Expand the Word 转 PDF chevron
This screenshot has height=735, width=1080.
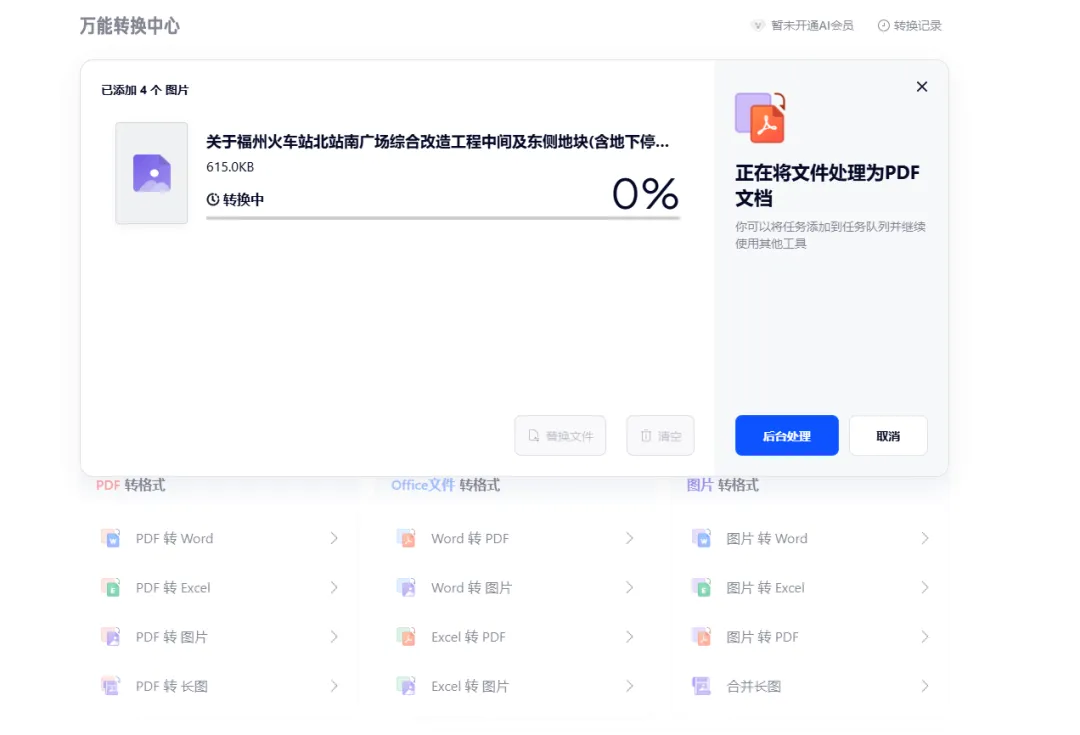(x=630, y=538)
